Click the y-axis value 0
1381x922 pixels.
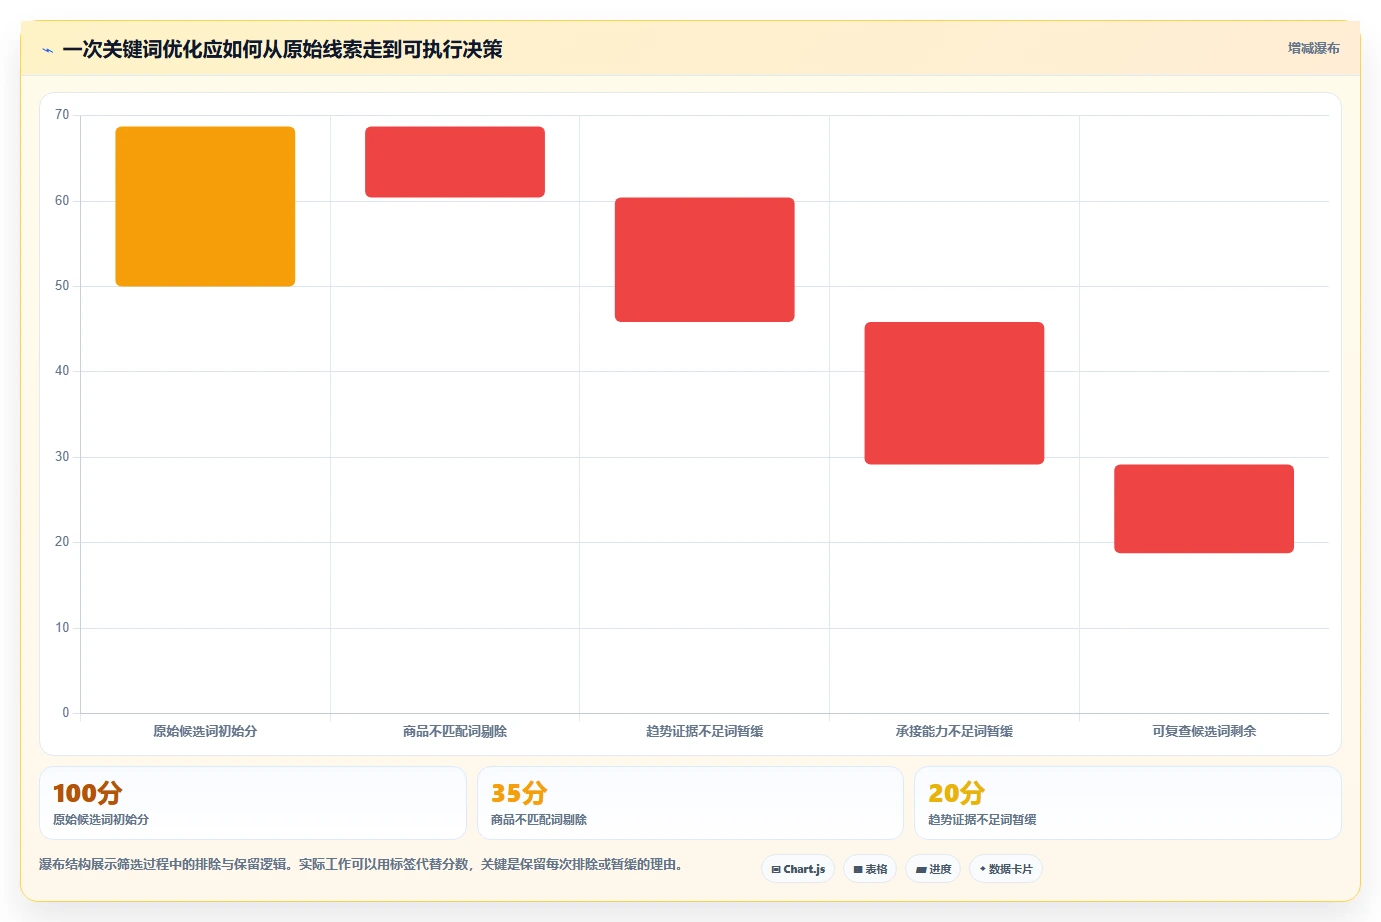[x=66, y=713]
